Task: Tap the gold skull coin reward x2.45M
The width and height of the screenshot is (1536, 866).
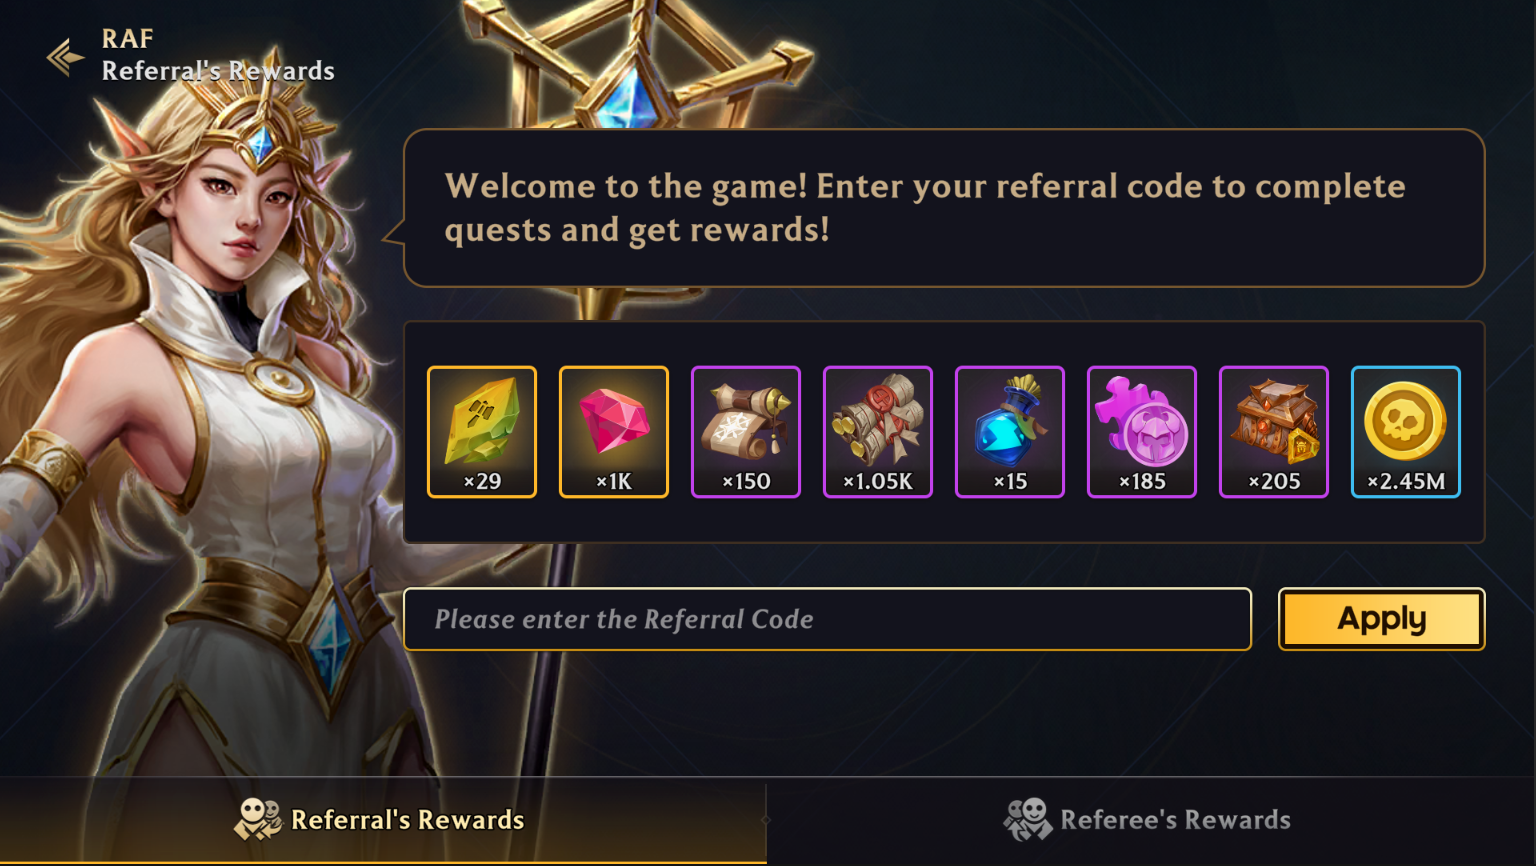Action: [1406, 432]
